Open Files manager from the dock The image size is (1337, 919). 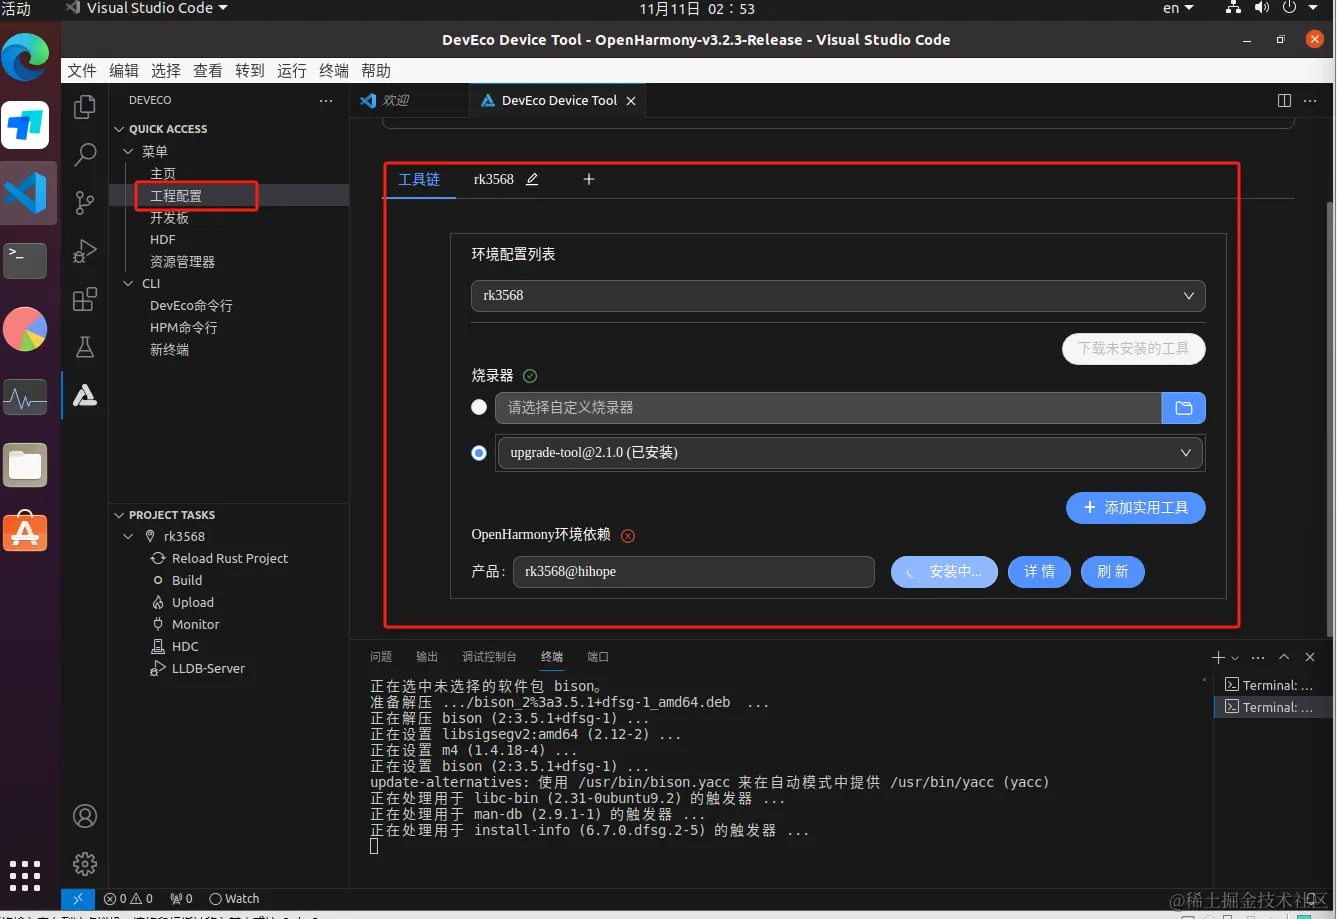pyautogui.click(x=25, y=464)
